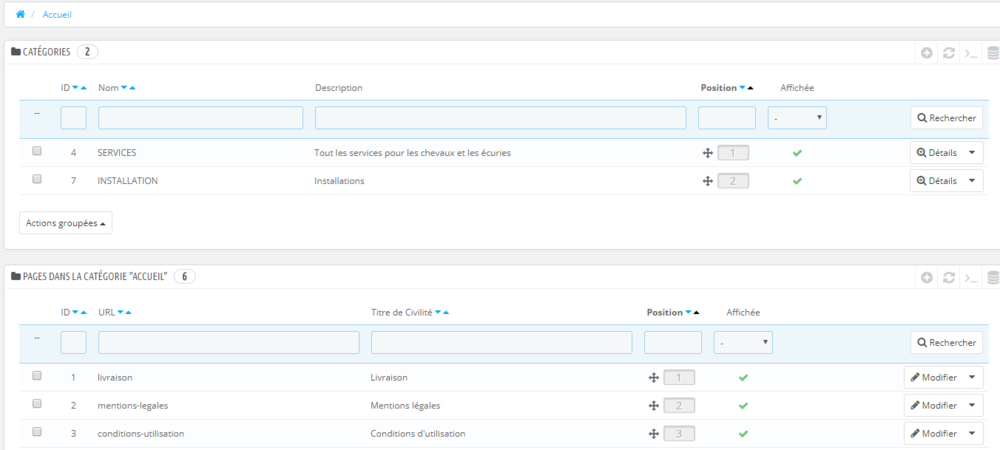Click the "Conditions d'utilisation" title cell

418,433
